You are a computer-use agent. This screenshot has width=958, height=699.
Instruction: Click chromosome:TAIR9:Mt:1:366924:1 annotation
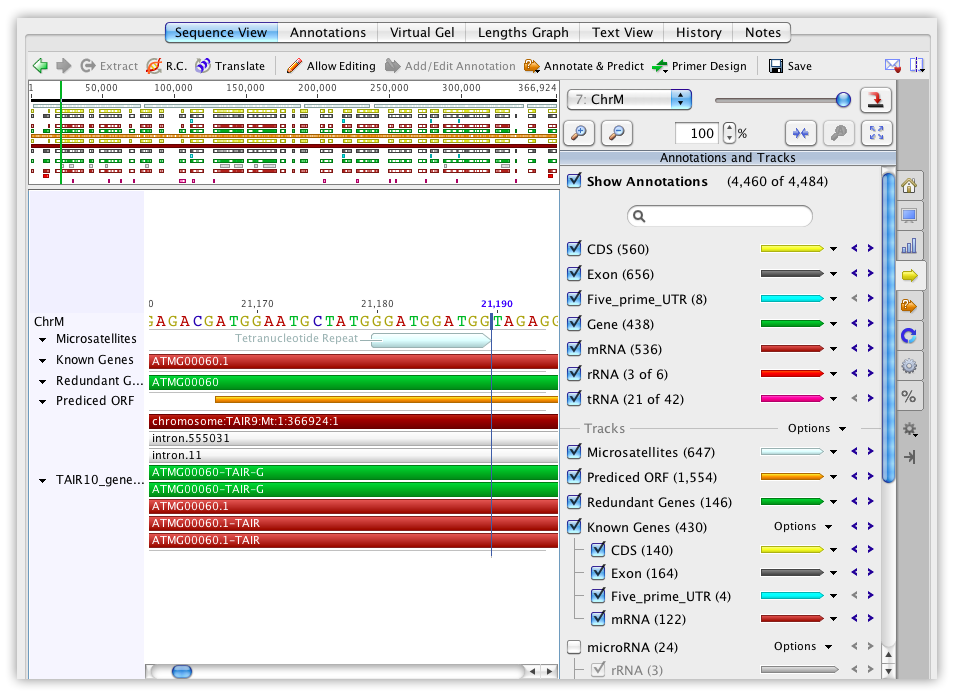pyautogui.click(x=353, y=422)
